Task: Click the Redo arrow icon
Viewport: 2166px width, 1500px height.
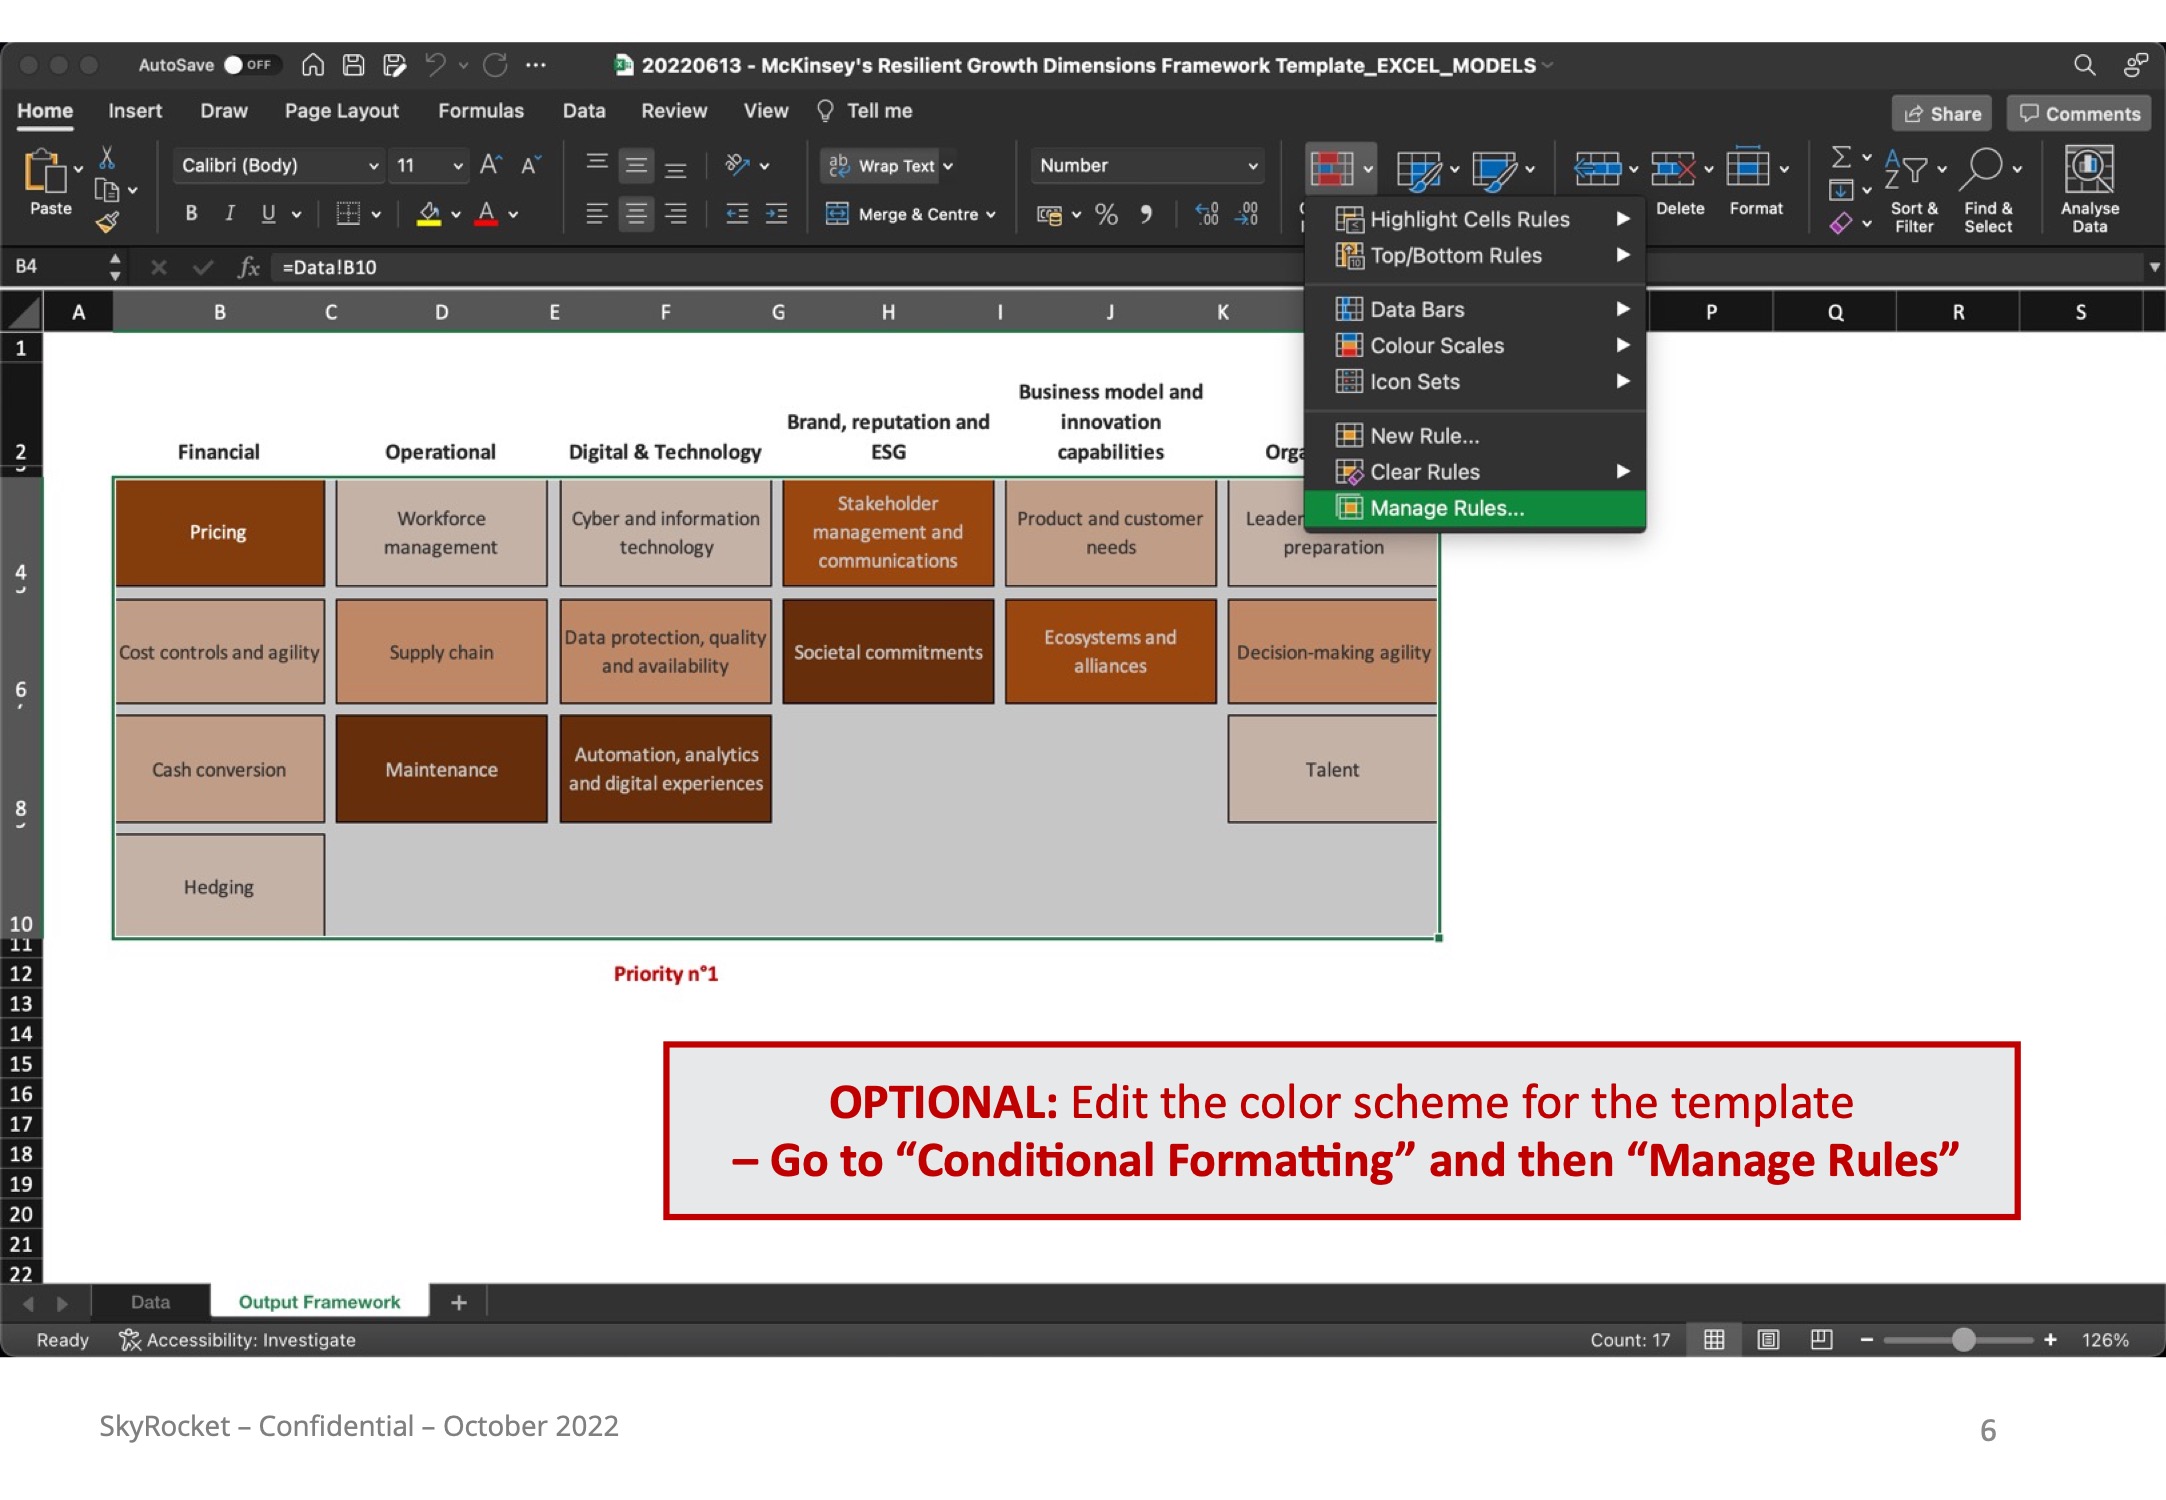Action: (x=495, y=65)
